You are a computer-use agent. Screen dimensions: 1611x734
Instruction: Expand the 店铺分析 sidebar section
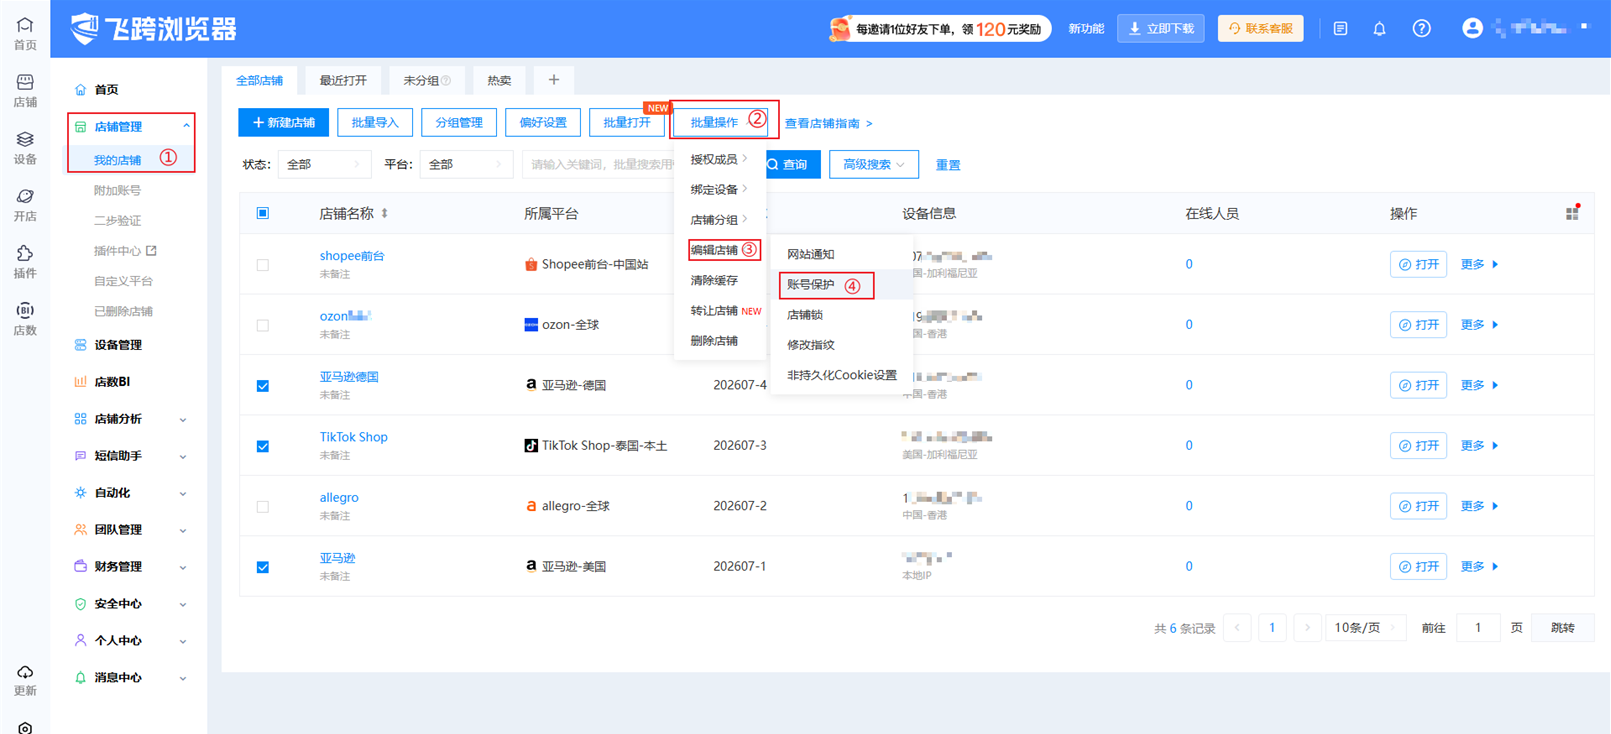183,420
